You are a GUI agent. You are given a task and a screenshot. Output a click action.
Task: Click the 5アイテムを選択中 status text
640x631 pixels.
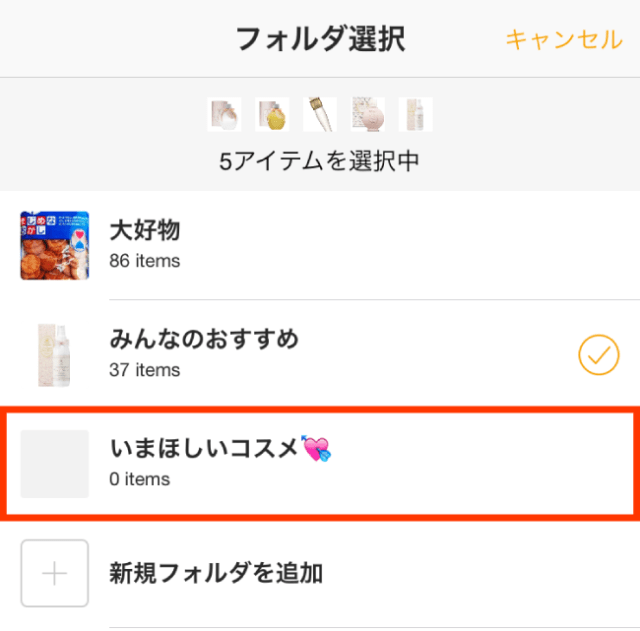click(x=320, y=160)
